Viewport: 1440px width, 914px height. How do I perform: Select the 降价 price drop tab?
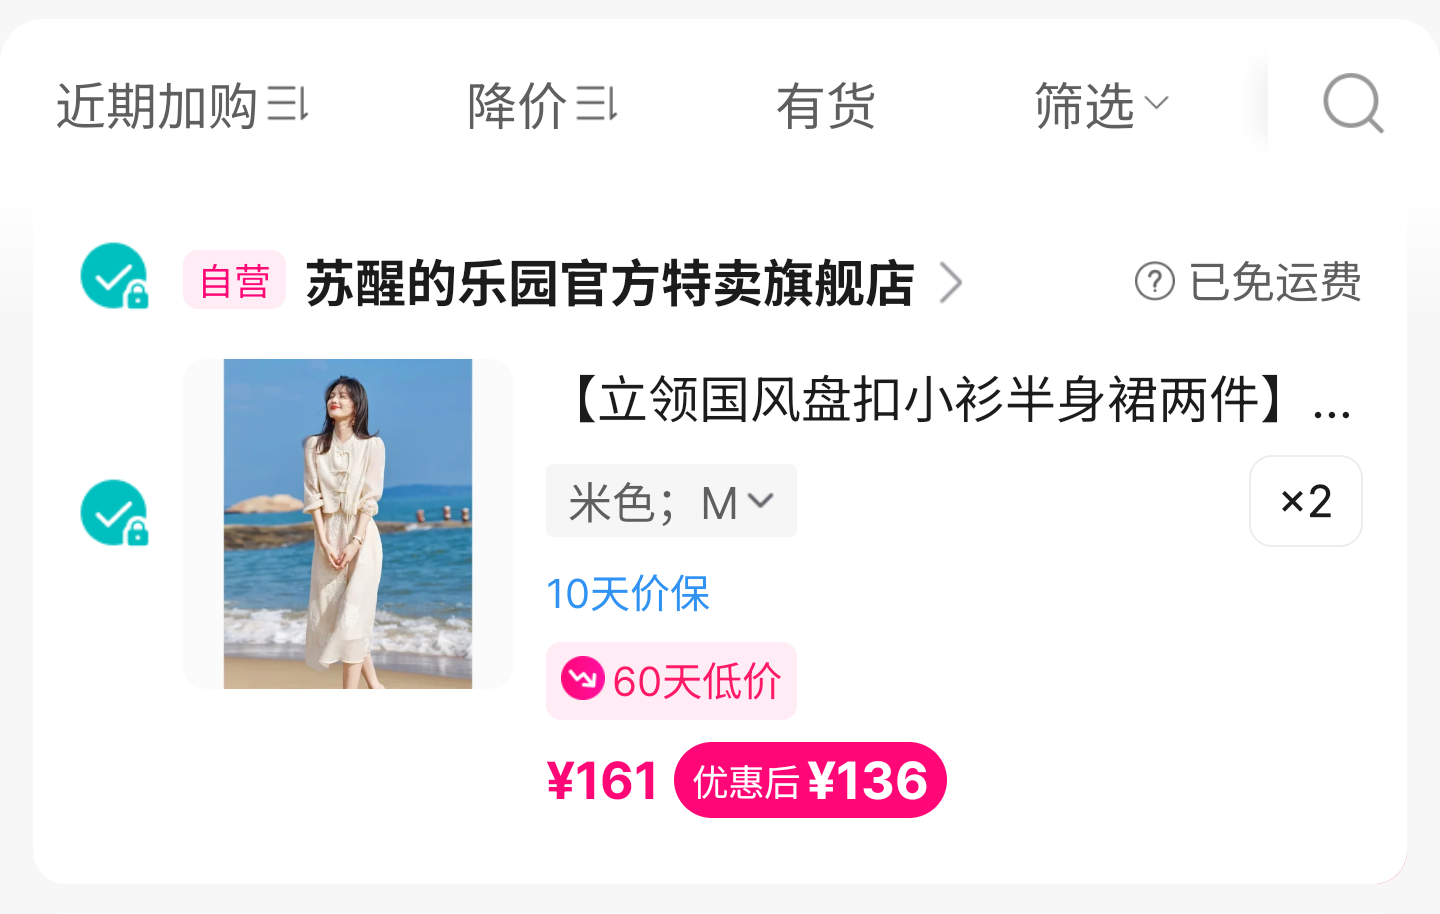click(517, 105)
